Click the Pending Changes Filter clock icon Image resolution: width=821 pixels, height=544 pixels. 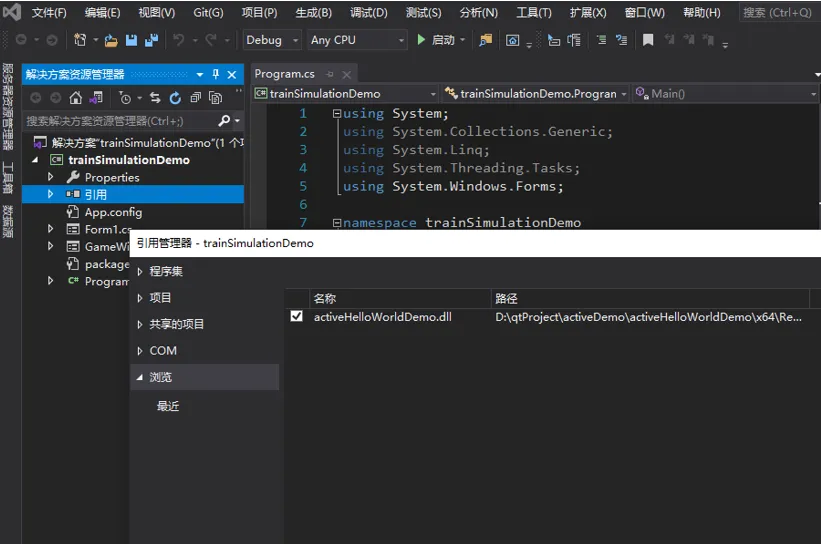click(126, 98)
